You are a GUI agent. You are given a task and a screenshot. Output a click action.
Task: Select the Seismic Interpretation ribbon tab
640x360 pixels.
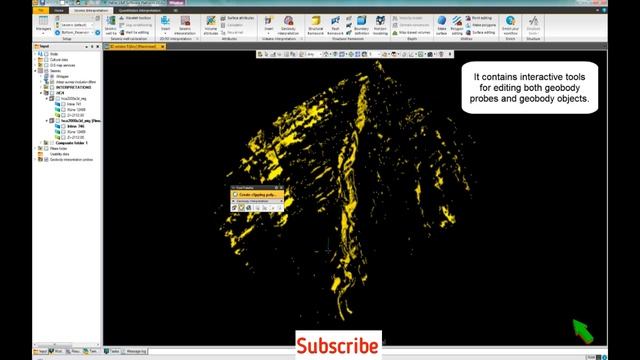[x=91, y=10]
